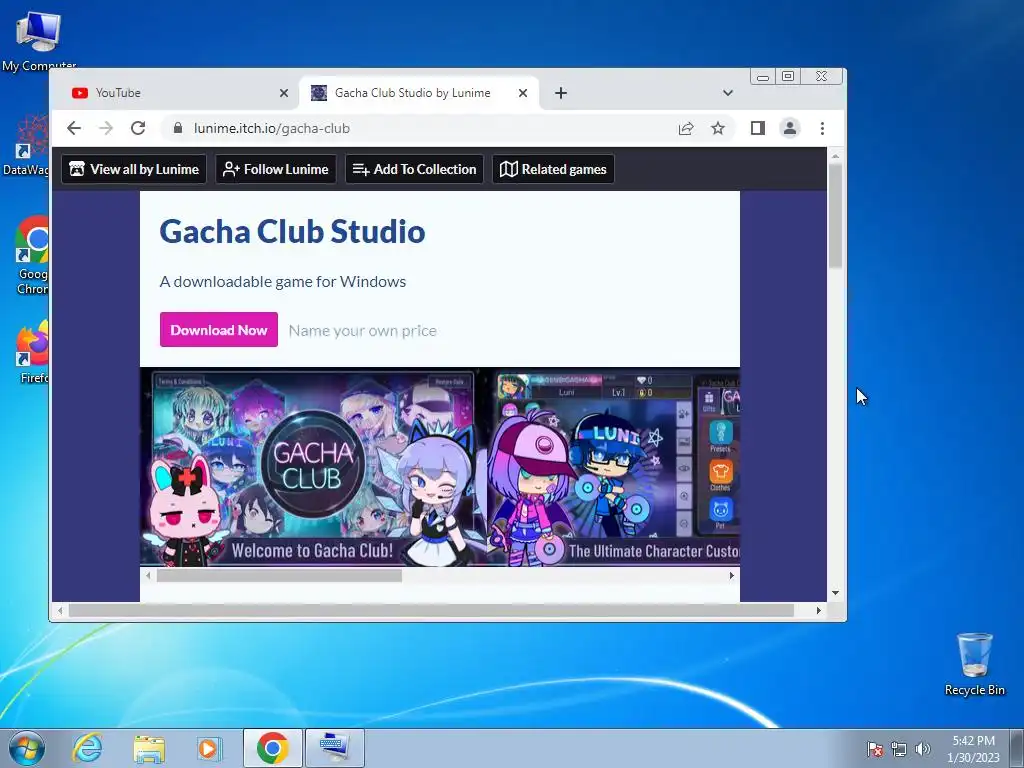Select the Firefox desktop shortcut

point(34,351)
